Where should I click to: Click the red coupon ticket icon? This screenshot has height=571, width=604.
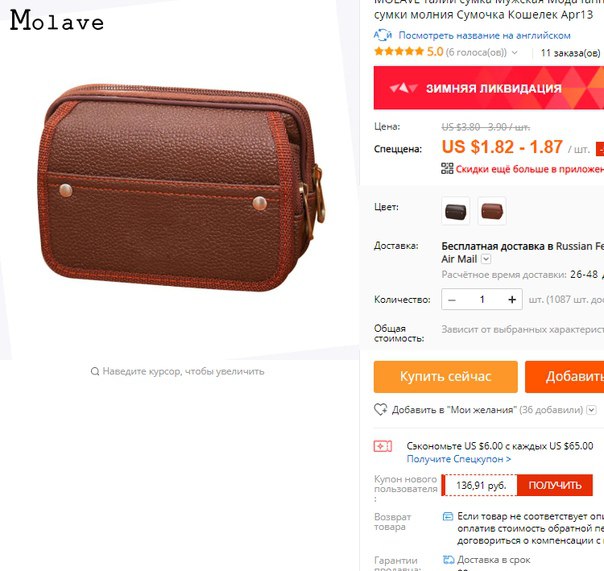(383, 446)
